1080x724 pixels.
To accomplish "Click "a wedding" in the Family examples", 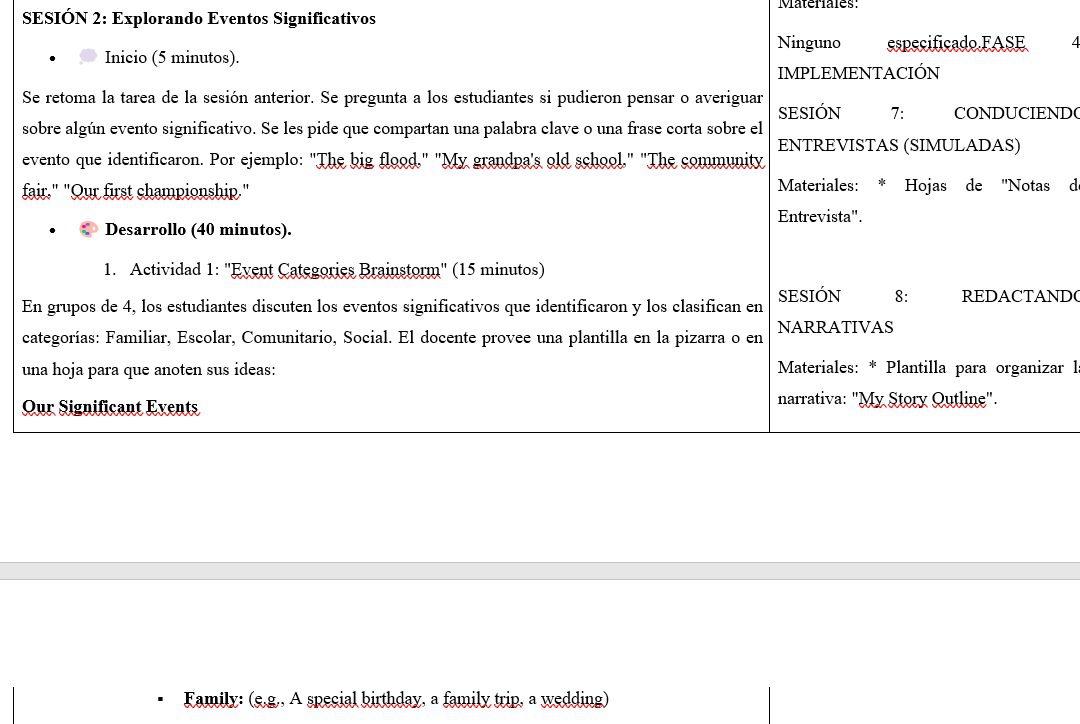I will (565, 699).
